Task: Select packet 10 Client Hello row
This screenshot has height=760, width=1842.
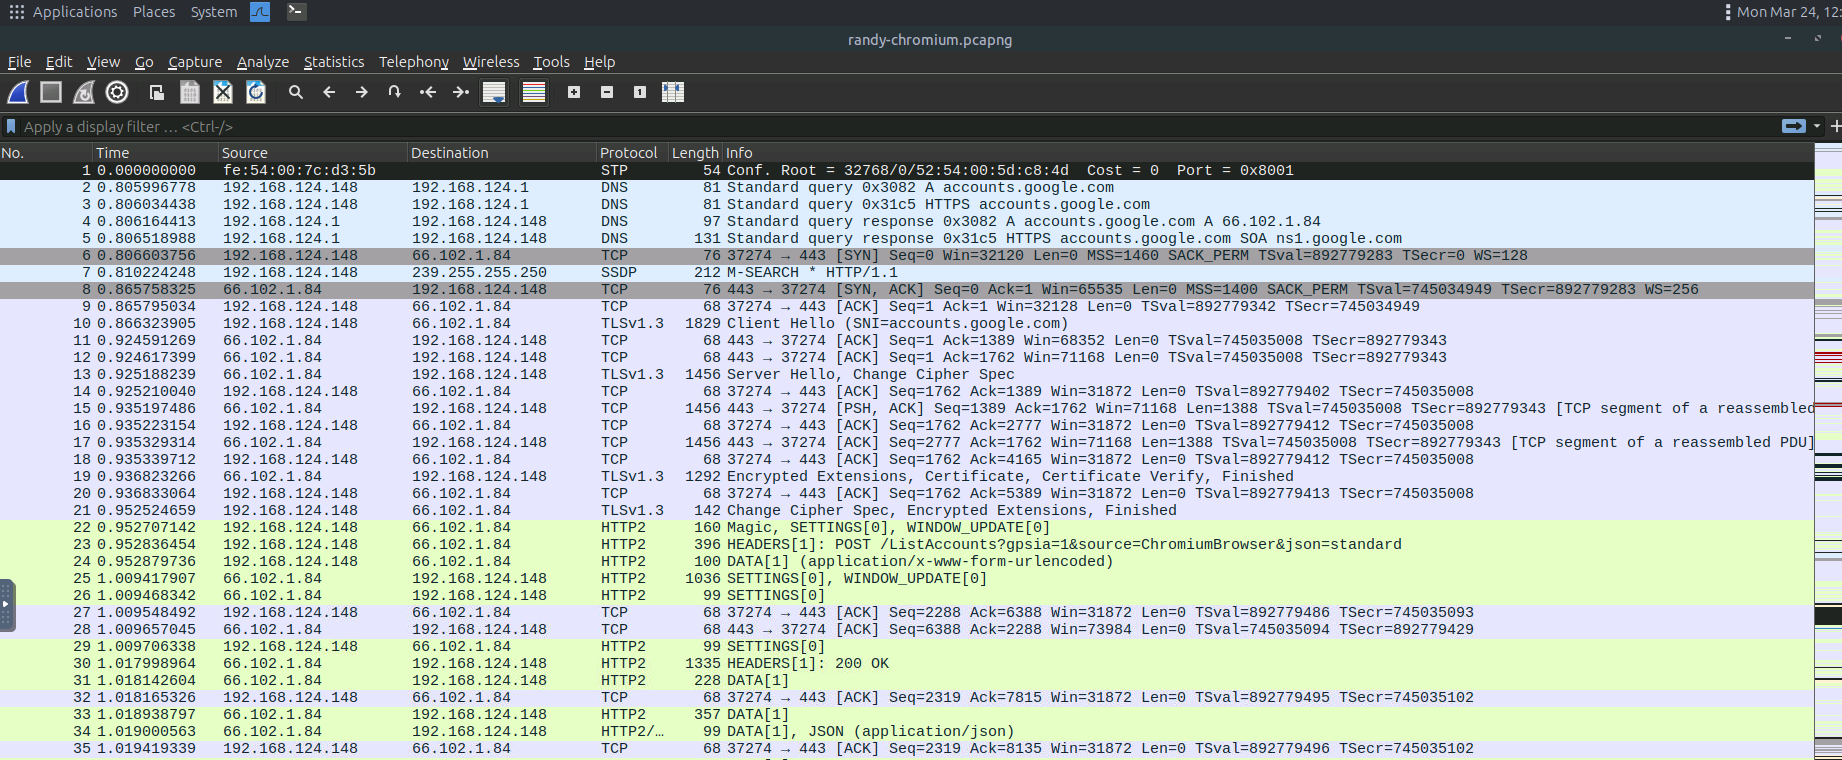Action: 906,324
